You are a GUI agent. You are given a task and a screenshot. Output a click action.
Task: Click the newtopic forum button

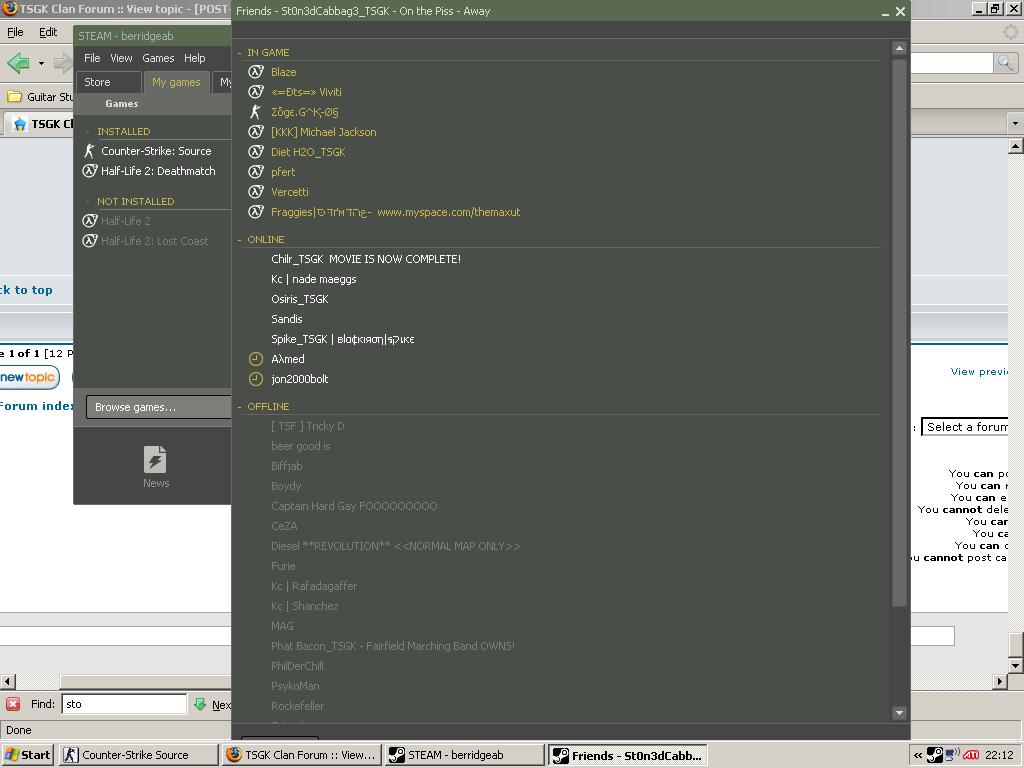pos(28,377)
